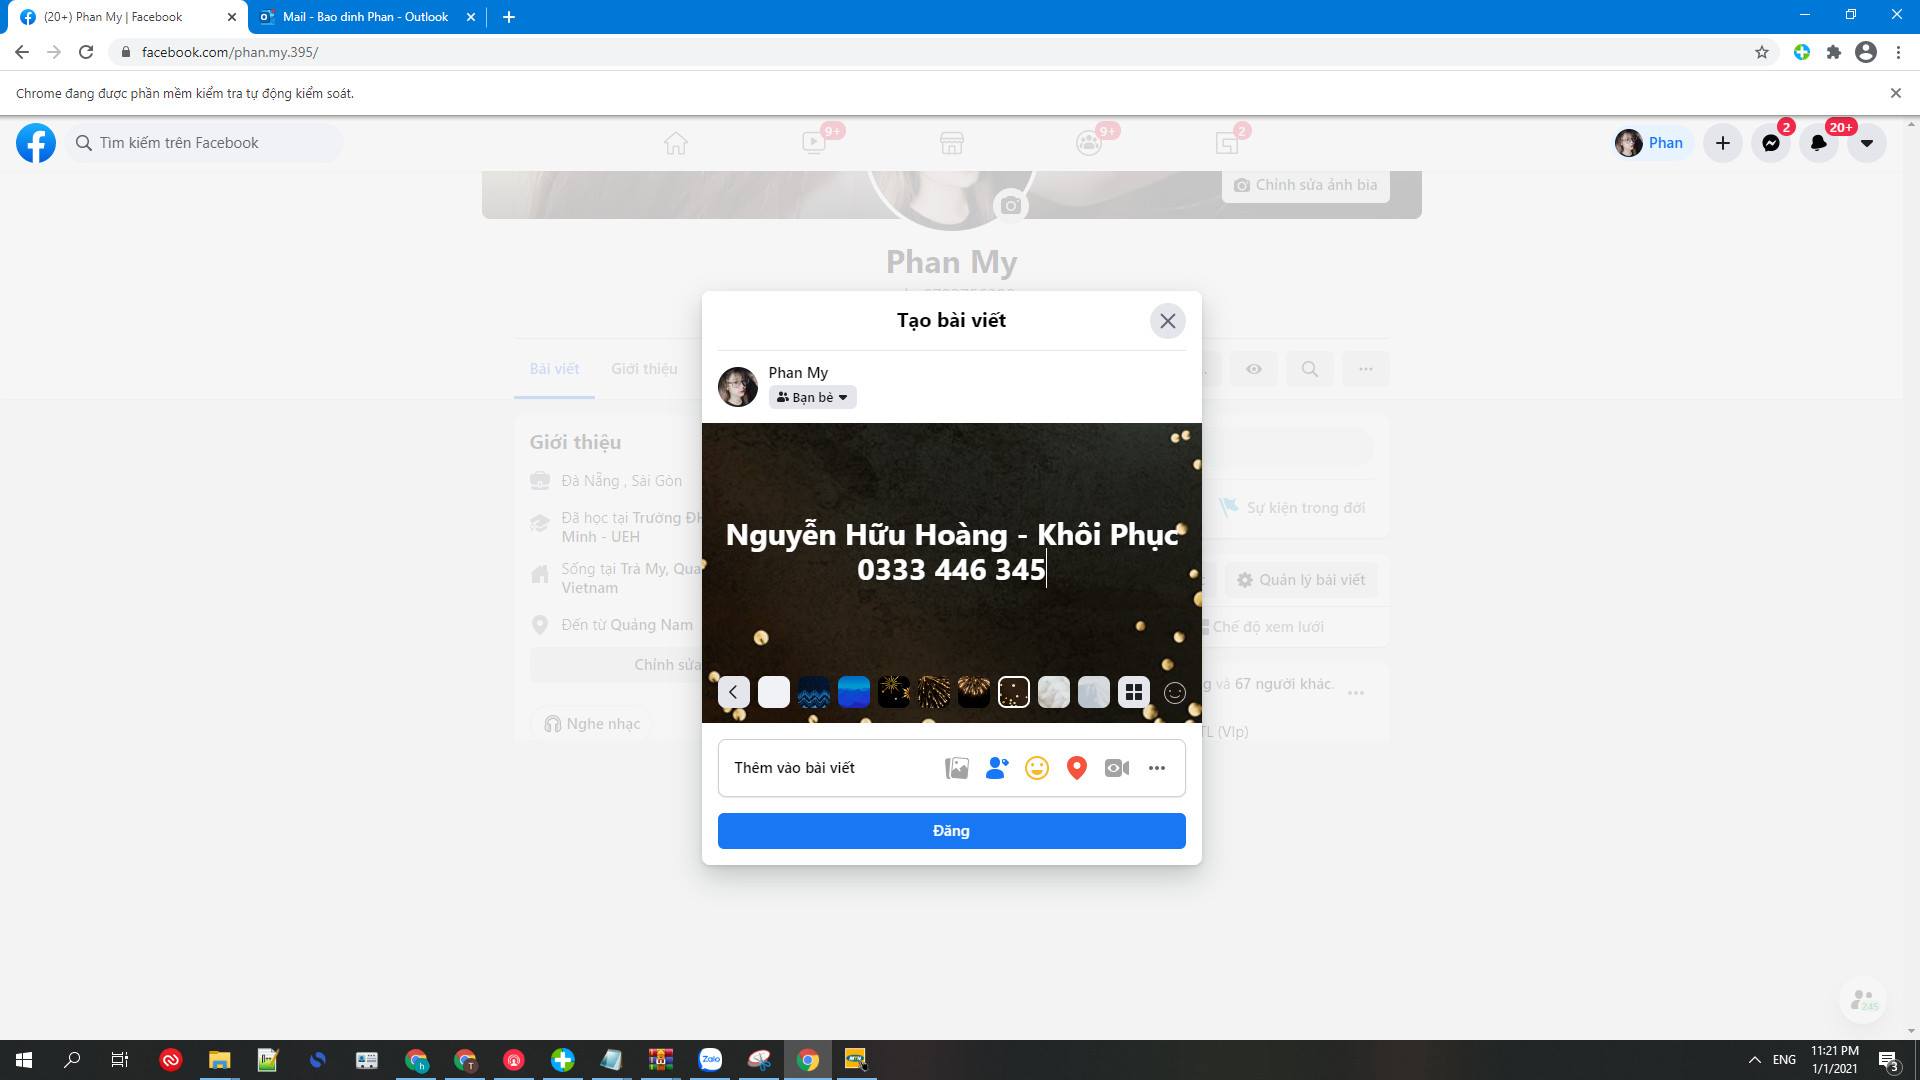This screenshot has width=1920, height=1080.
Task: Open the Chrome extensions puzzle icon
Action: (x=1833, y=52)
